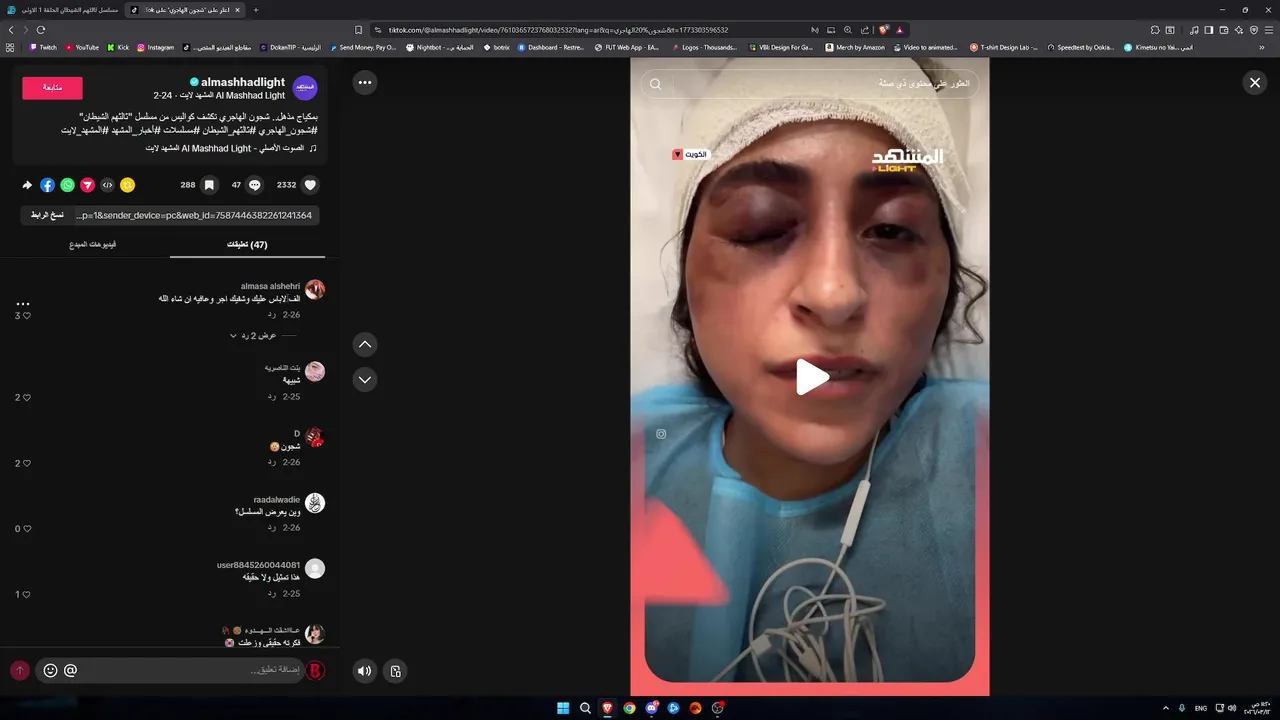Mute the video with the speaker icon
The image size is (1280, 720).
tap(365, 671)
